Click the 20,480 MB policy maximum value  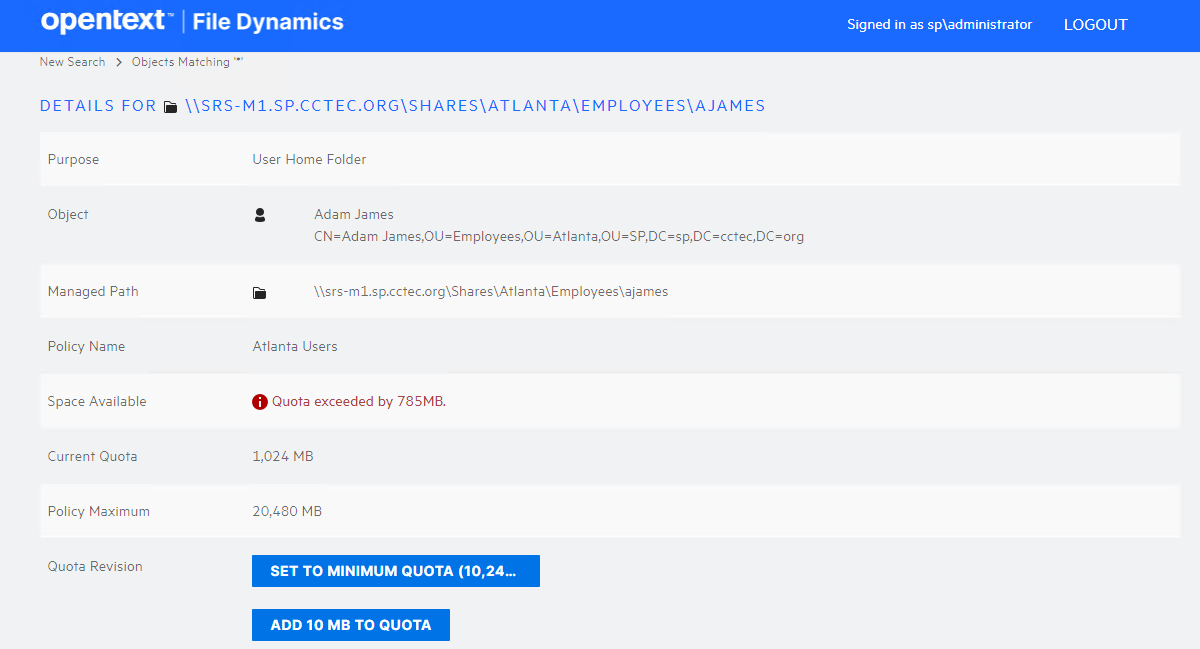tap(287, 512)
